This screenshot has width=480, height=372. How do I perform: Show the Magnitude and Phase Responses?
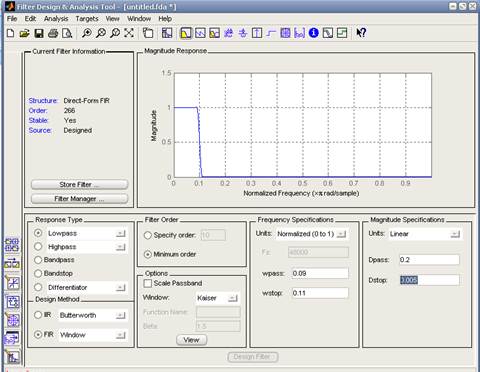pyautogui.click(x=214, y=33)
